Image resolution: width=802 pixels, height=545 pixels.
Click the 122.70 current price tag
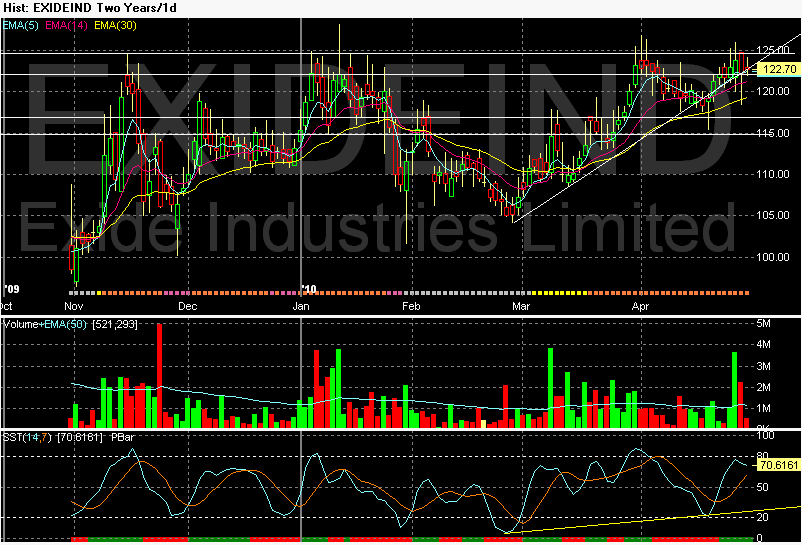coord(779,69)
